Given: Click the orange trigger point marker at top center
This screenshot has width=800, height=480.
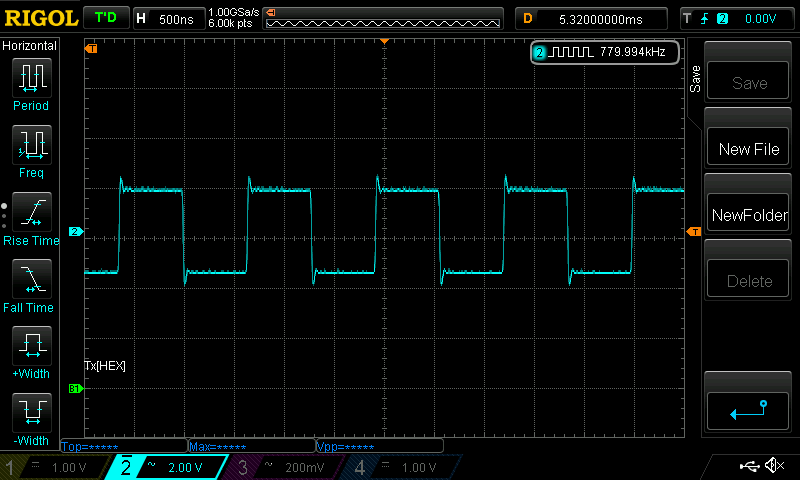Looking at the screenshot, I should 384,41.
